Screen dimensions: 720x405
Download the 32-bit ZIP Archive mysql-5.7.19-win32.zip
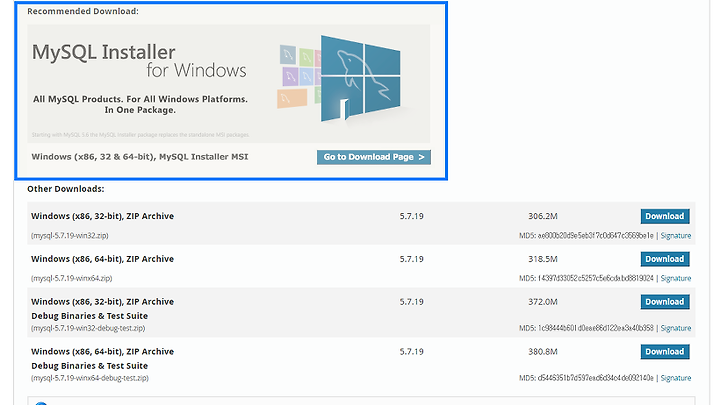(665, 216)
